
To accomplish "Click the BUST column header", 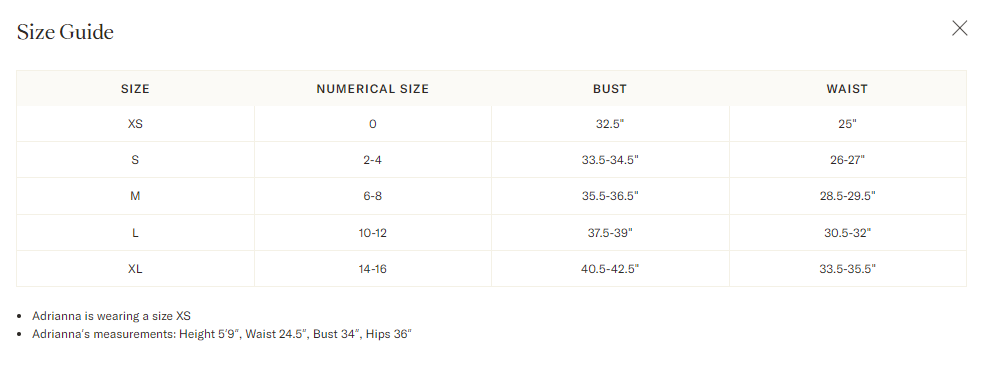I will tap(610, 89).
